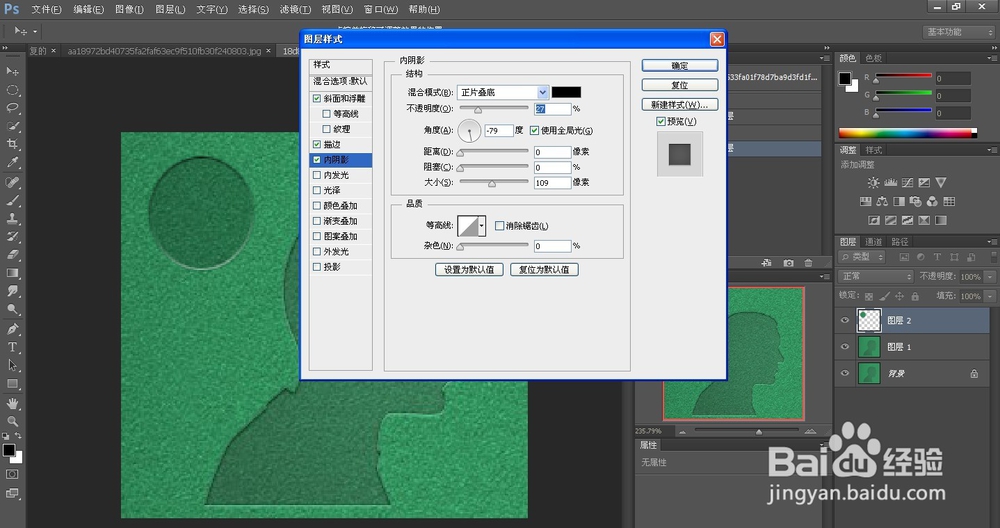1000x528 pixels.
Task: Open the 窗口(W) menu
Action: pos(380,10)
